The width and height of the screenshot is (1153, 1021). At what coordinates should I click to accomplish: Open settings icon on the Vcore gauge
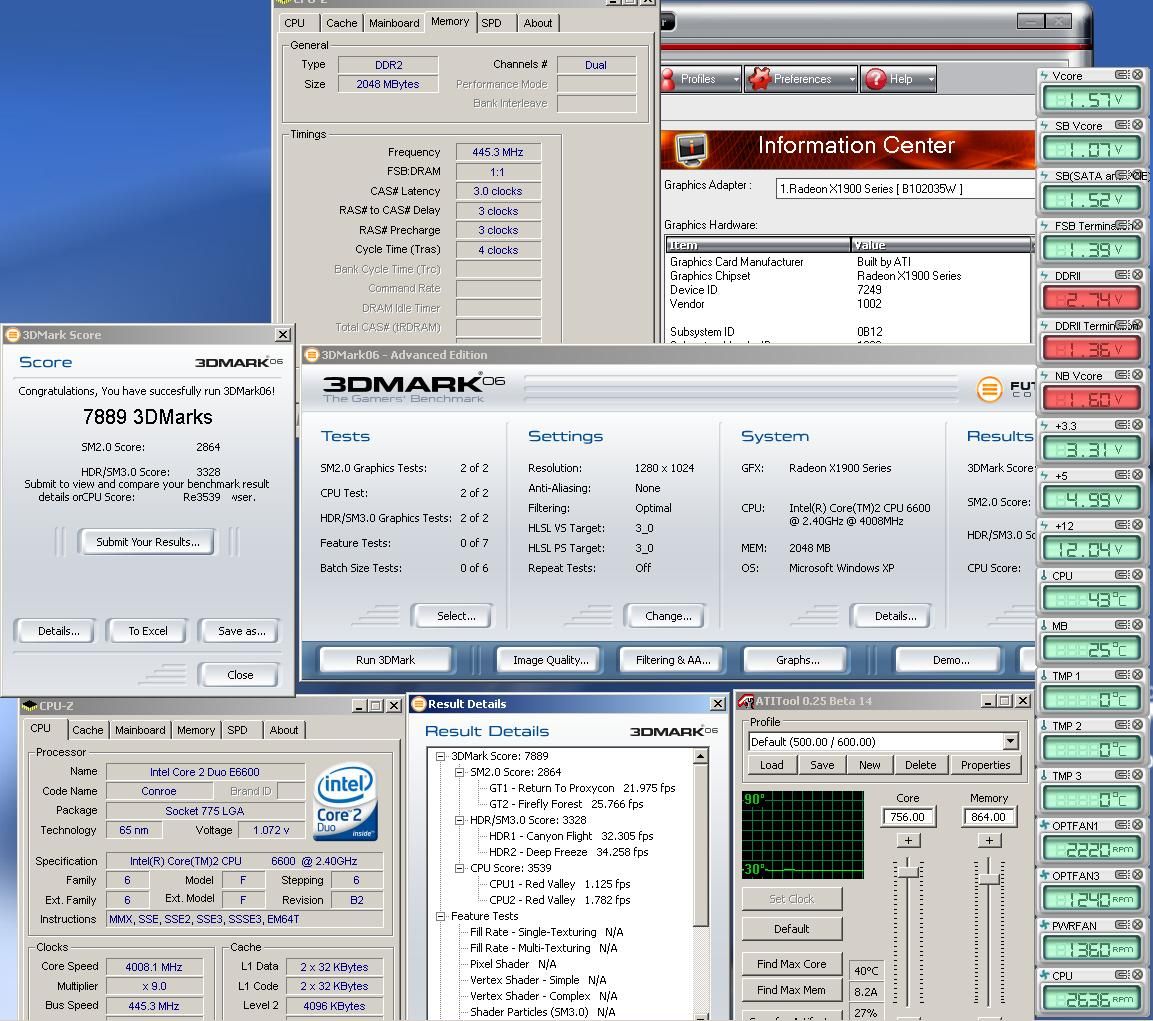1122,75
